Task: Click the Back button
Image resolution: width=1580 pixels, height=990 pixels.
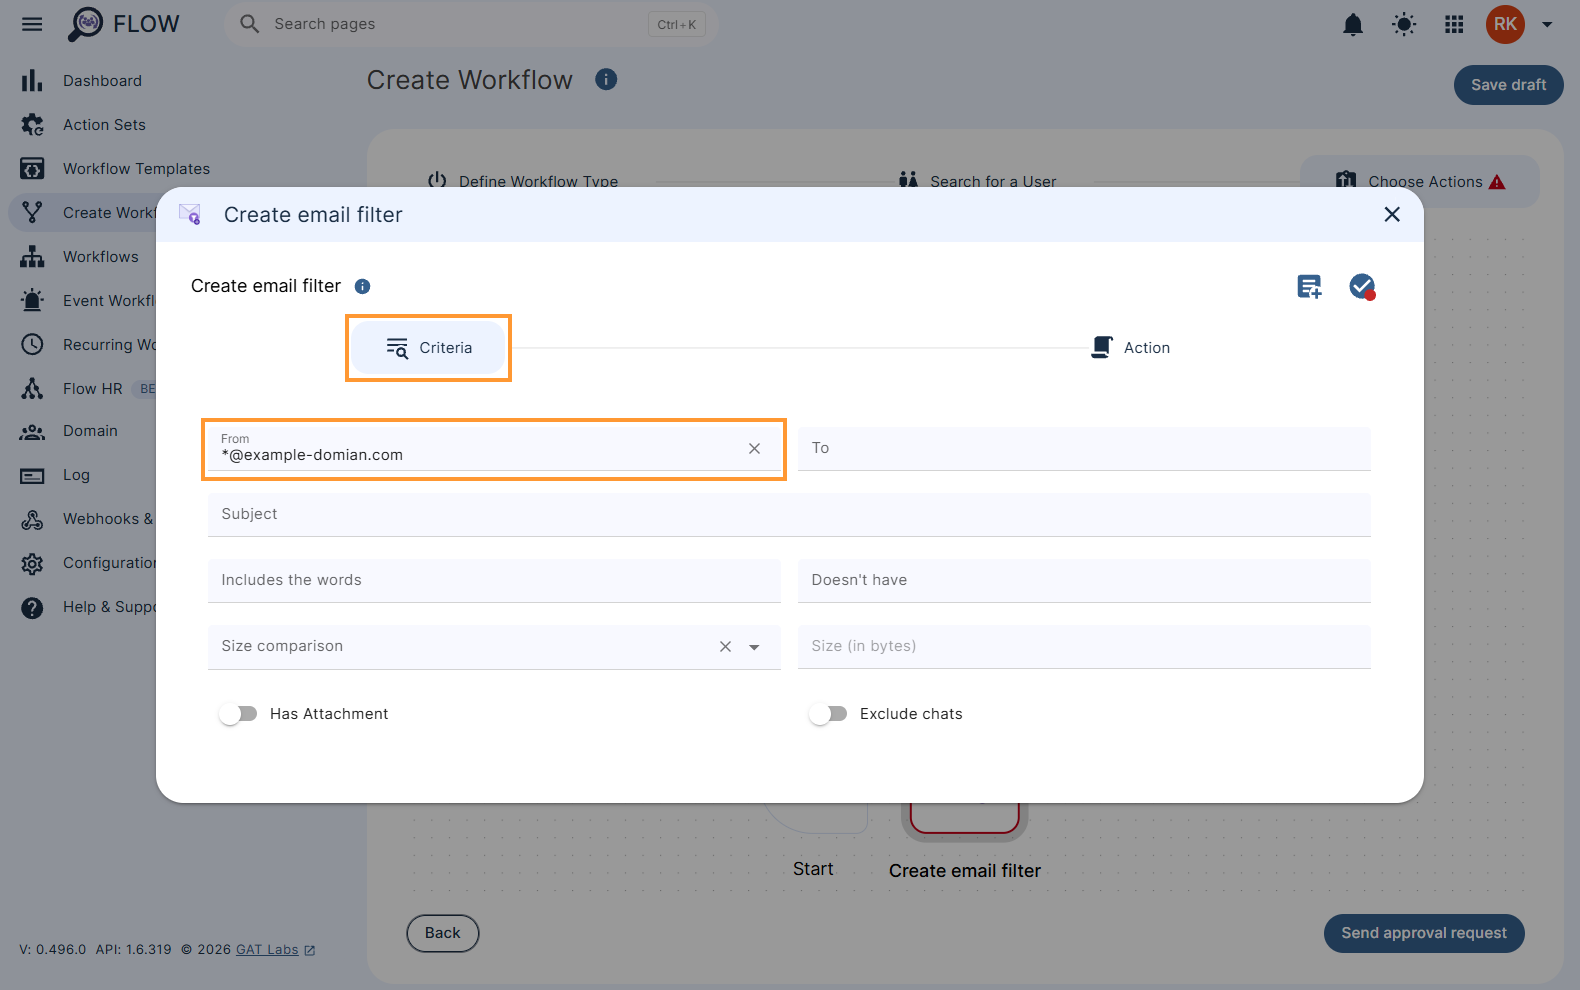Action: 443,933
